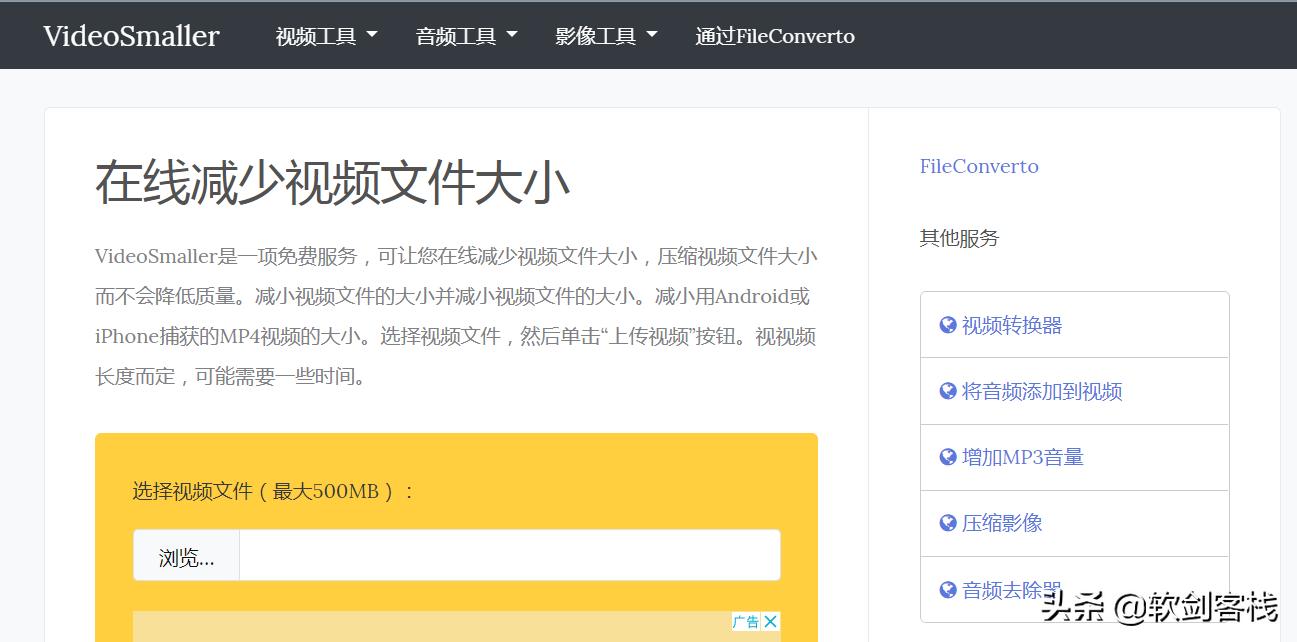
Task: Open the 视频工具 dropdown menu
Action: [326, 34]
